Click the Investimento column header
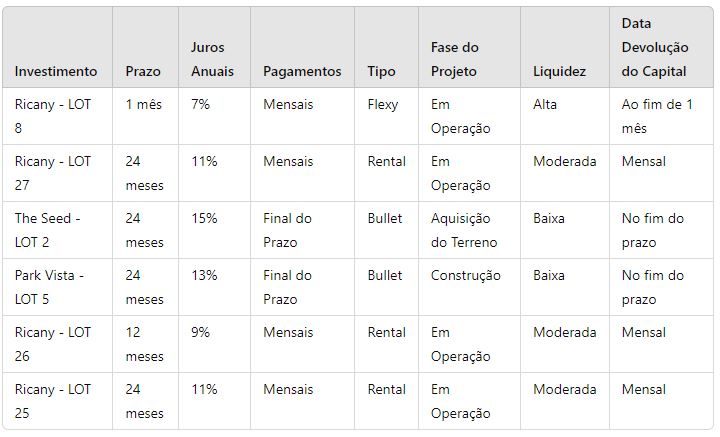The width and height of the screenshot is (720, 437). 56,71
